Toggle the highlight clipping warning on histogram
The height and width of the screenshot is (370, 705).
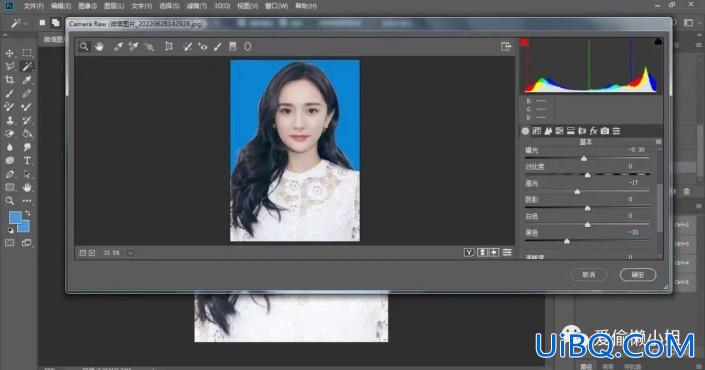click(658, 42)
